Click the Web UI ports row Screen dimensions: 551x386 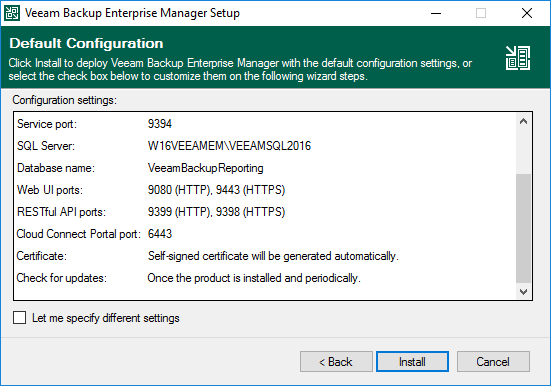151,190
